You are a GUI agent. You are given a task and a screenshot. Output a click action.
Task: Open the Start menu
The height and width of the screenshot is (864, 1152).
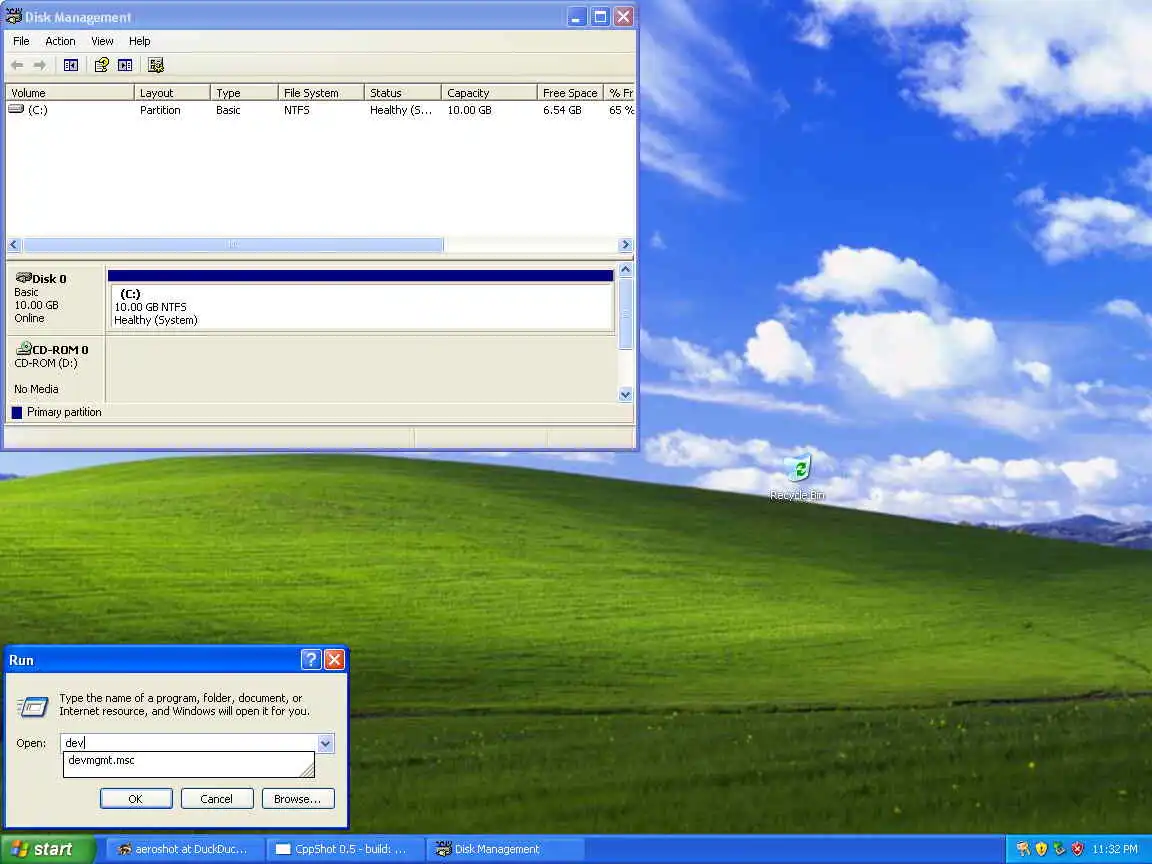(48, 849)
